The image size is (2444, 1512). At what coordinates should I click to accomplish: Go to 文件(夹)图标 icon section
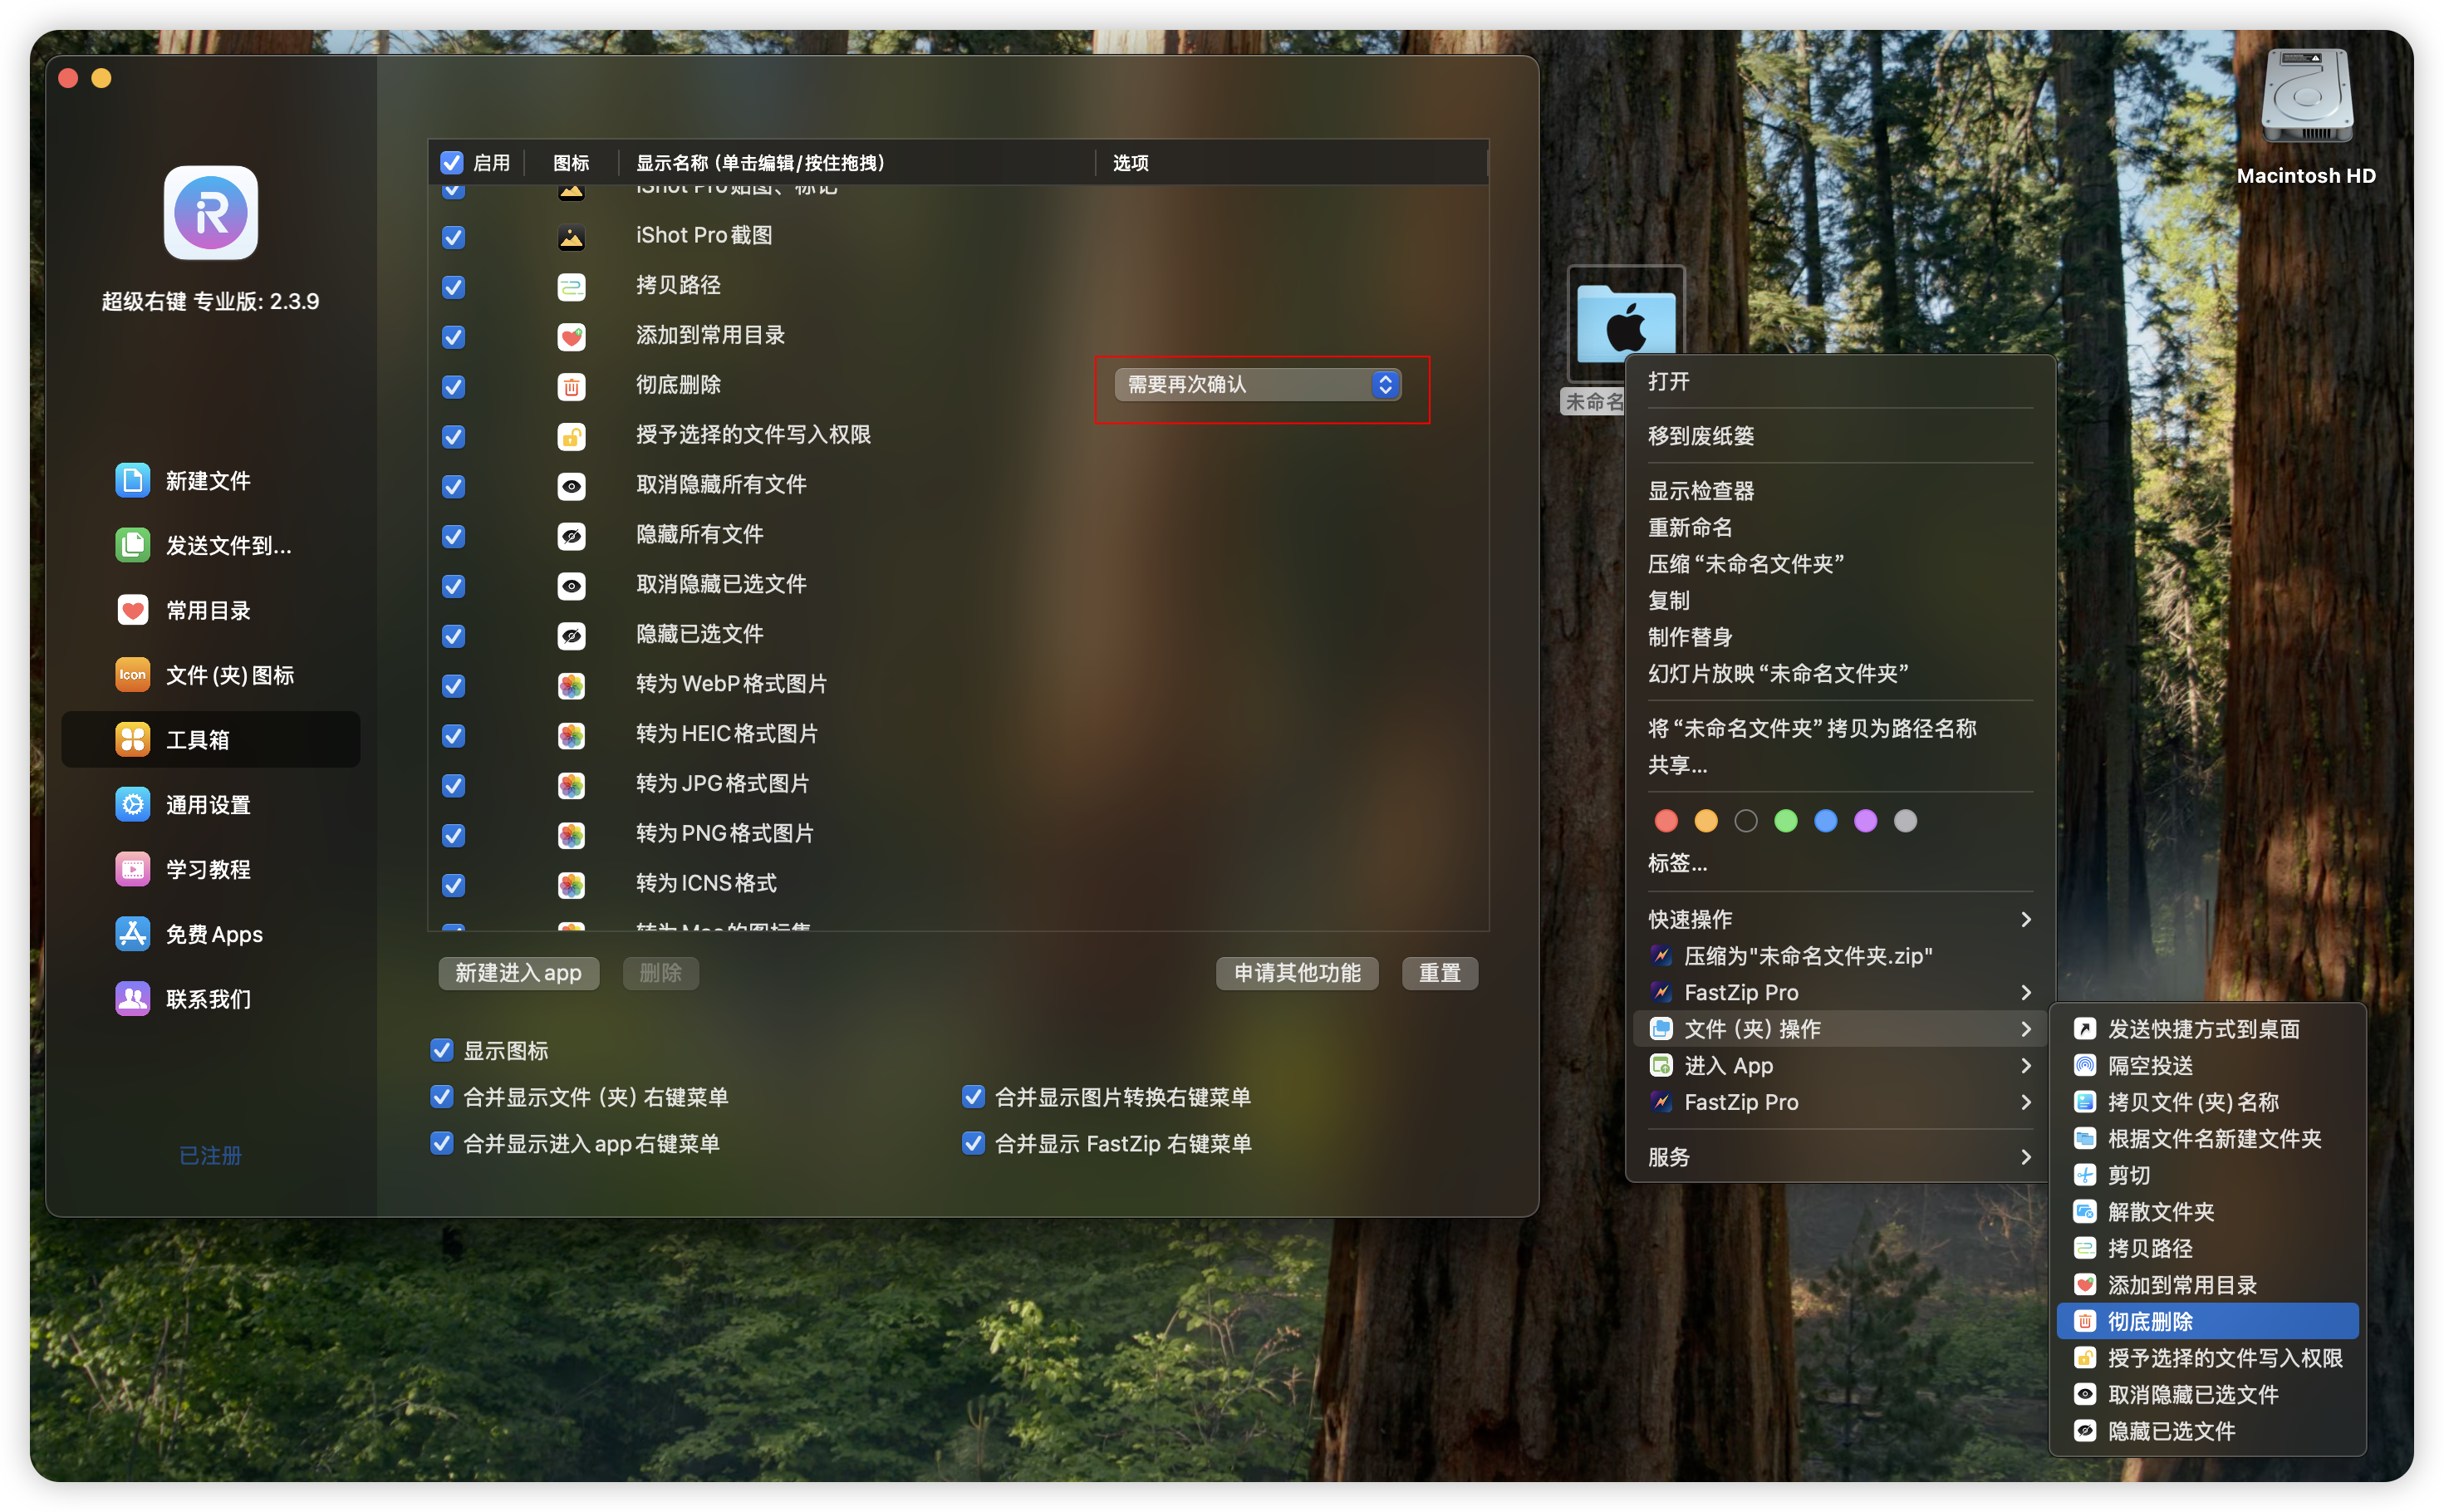click(x=132, y=675)
